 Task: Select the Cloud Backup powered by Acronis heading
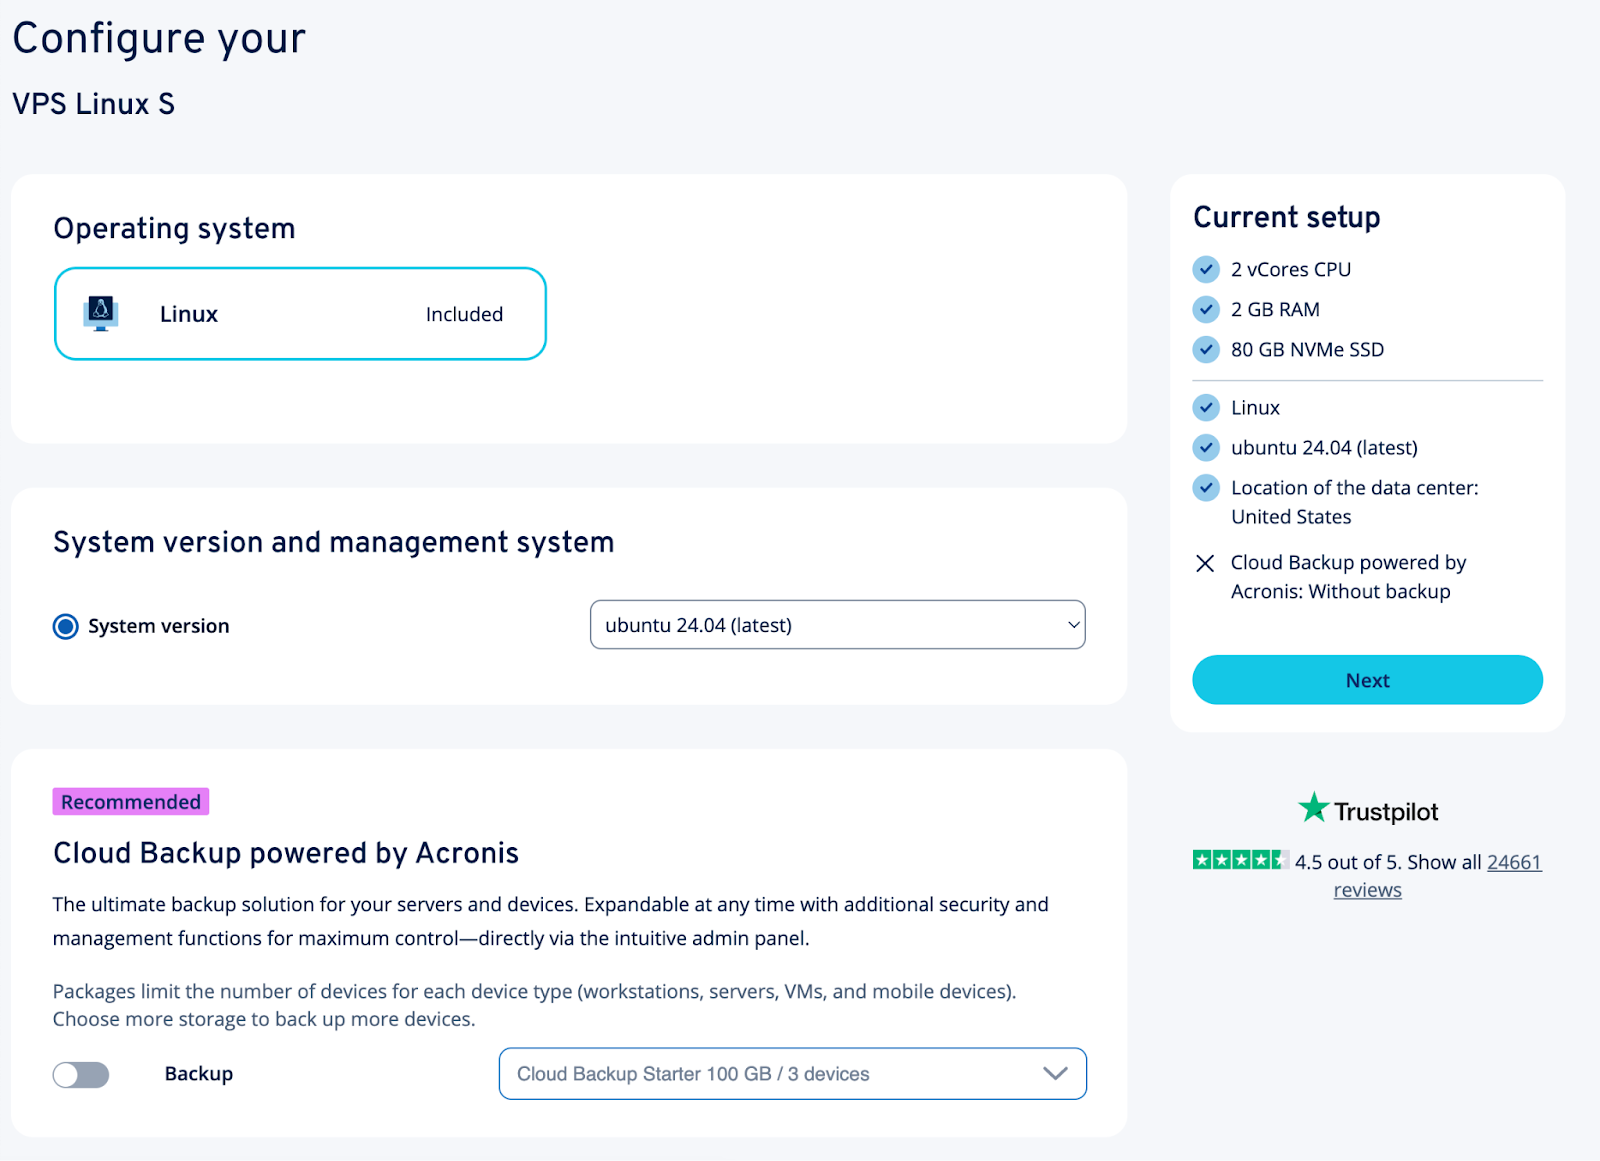[x=286, y=853]
